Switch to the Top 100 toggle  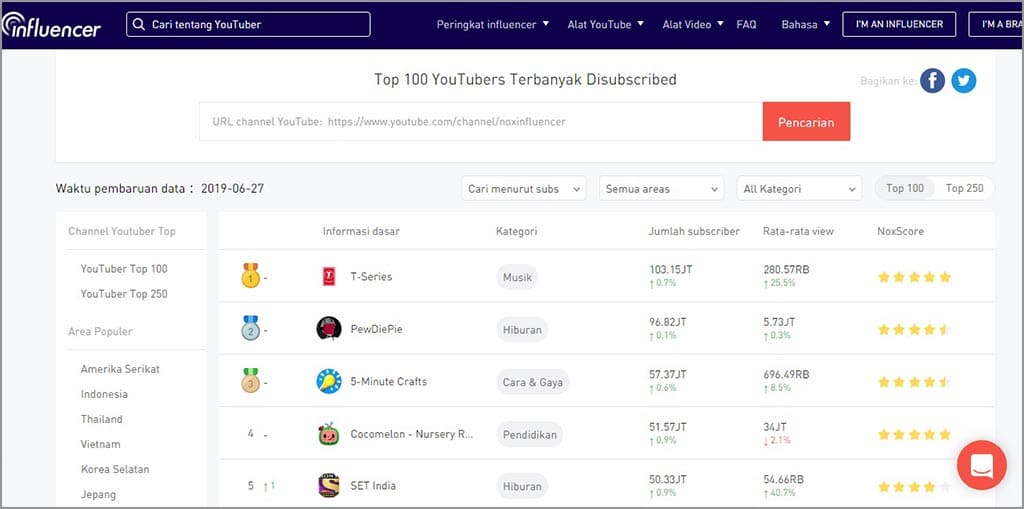pos(905,188)
